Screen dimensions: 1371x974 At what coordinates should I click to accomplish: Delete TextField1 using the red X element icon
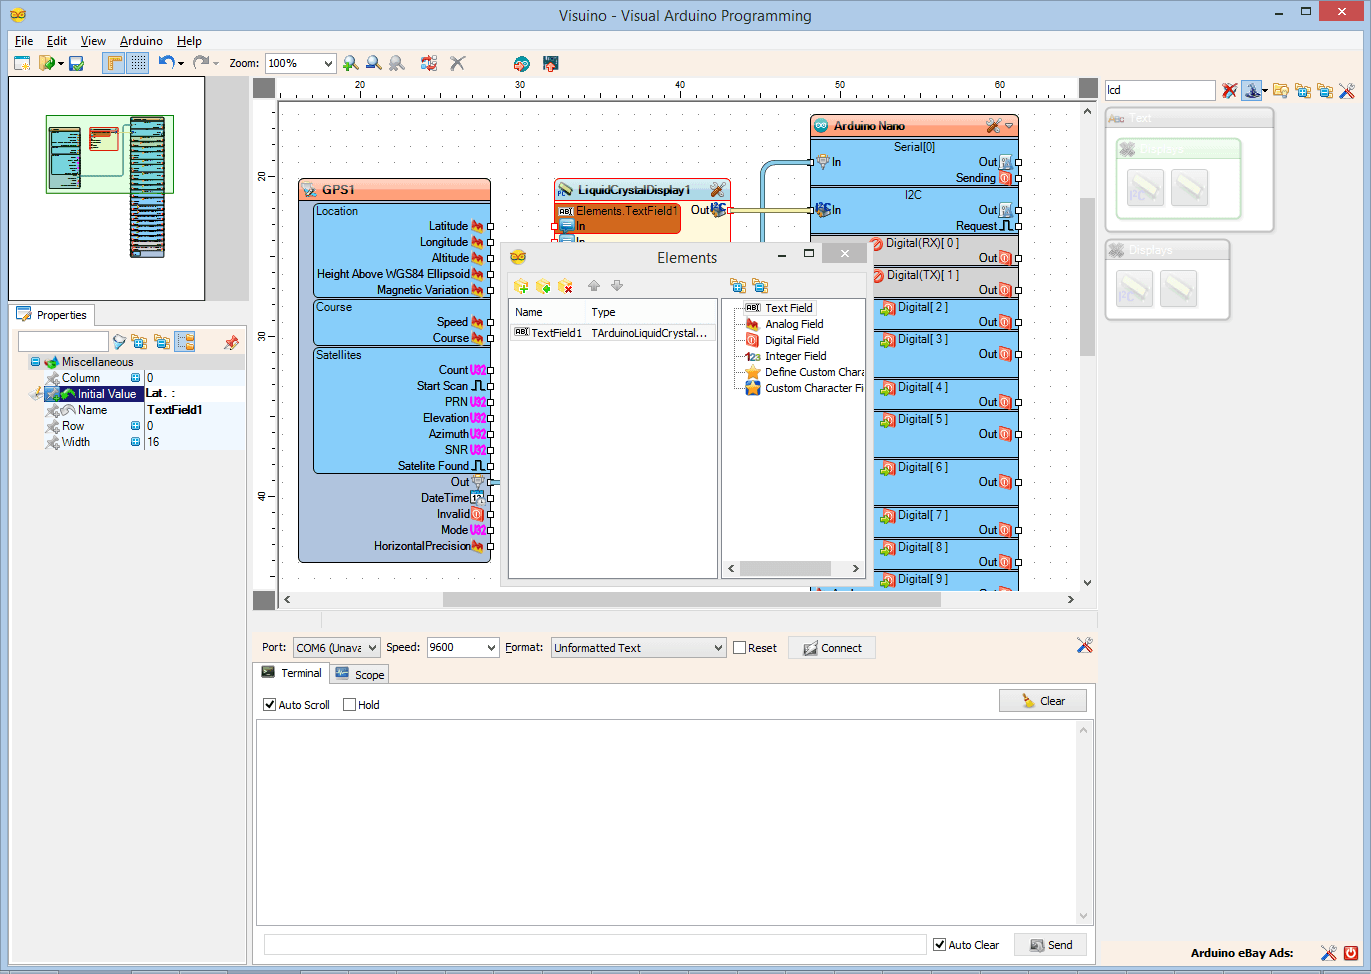[566, 286]
